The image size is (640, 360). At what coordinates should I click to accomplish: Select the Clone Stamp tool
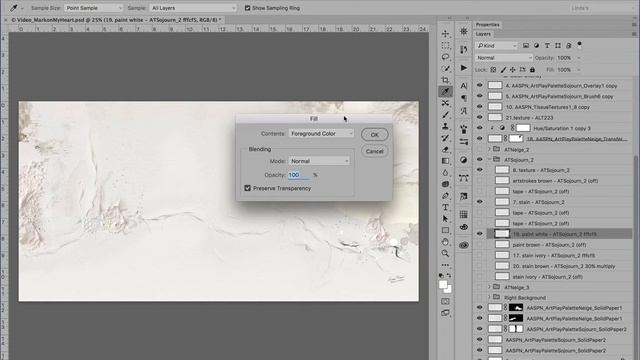tap(445, 127)
